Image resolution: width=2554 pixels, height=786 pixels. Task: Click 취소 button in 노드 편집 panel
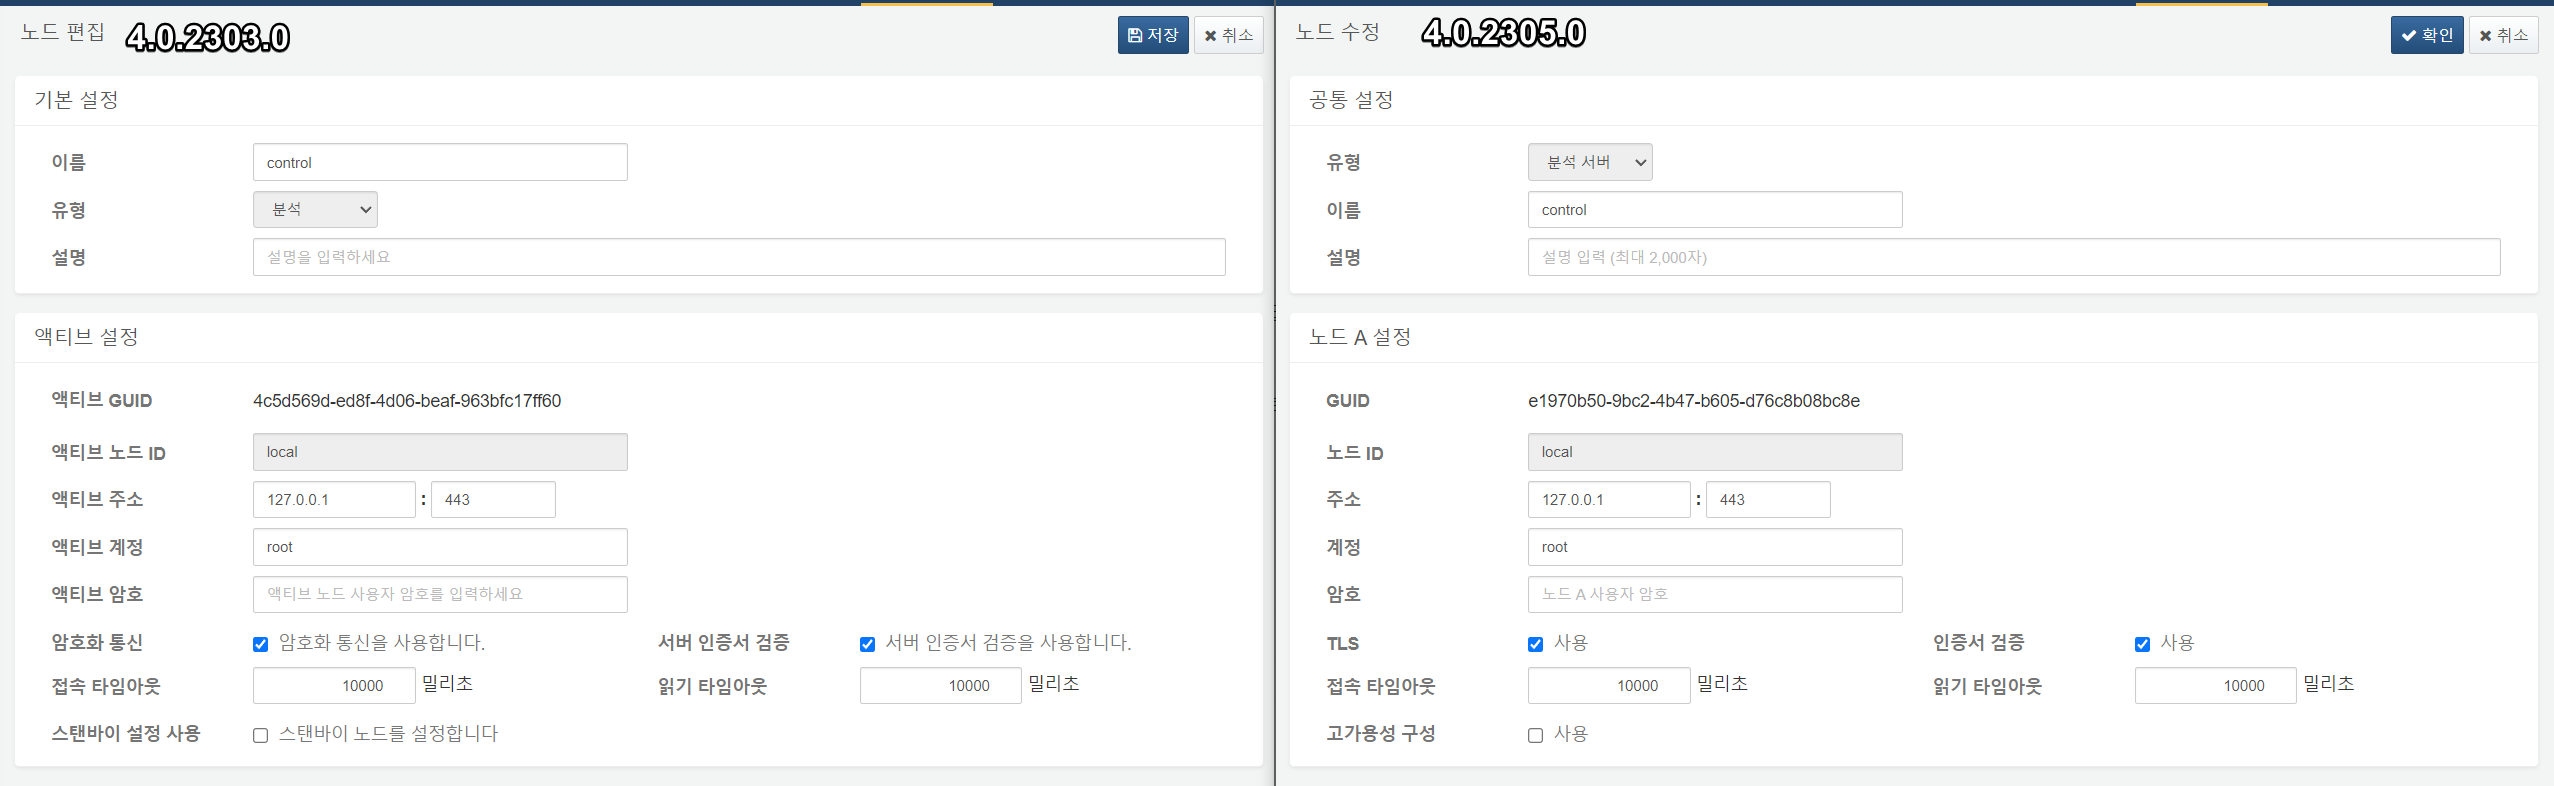pos(1229,35)
